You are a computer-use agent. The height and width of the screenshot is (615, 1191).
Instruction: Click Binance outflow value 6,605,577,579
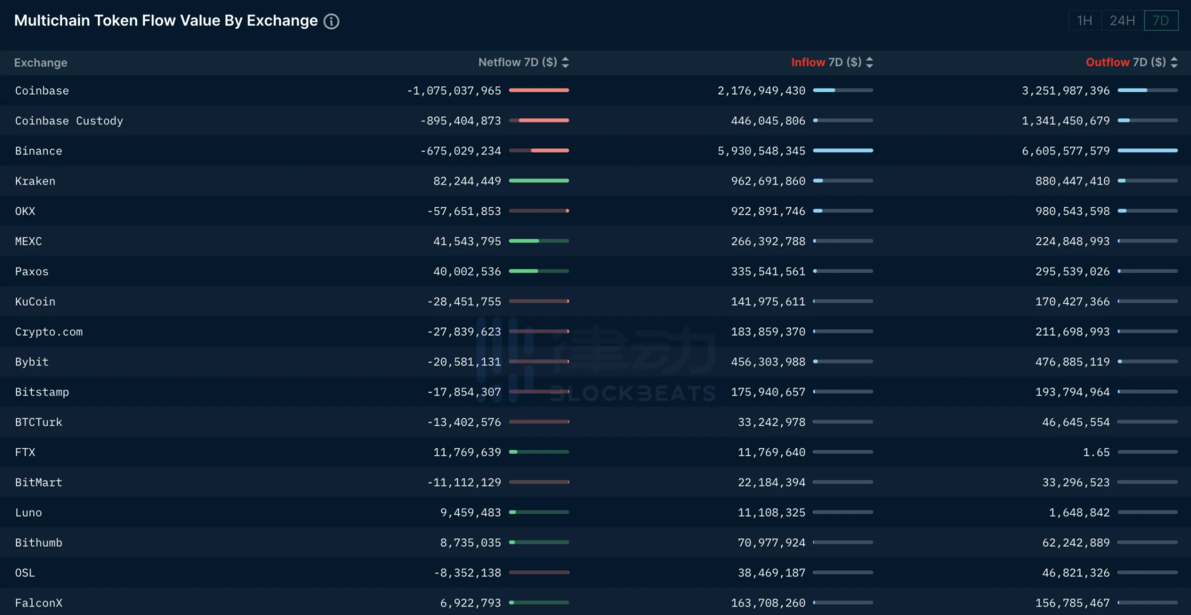tap(1066, 151)
